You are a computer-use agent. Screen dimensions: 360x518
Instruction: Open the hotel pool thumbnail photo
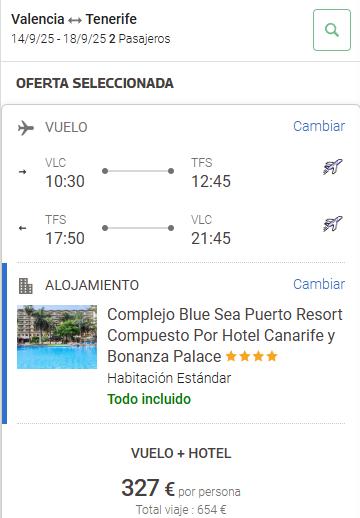tap(57, 337)
